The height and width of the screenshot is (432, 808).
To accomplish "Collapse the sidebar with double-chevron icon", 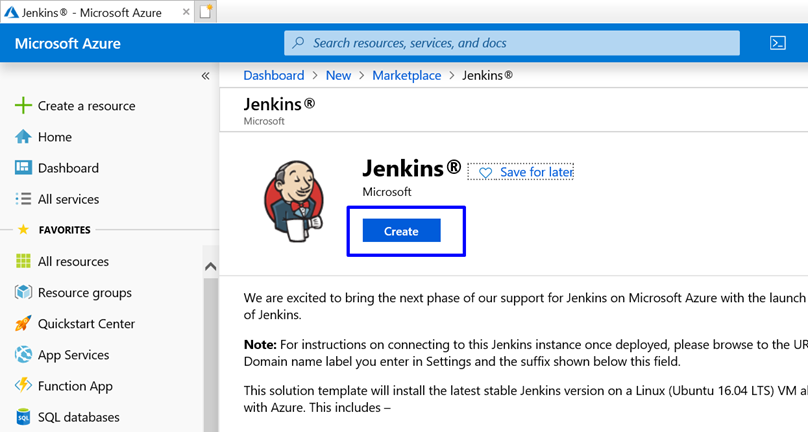I will pyautogui.click(x=205, y=76).
